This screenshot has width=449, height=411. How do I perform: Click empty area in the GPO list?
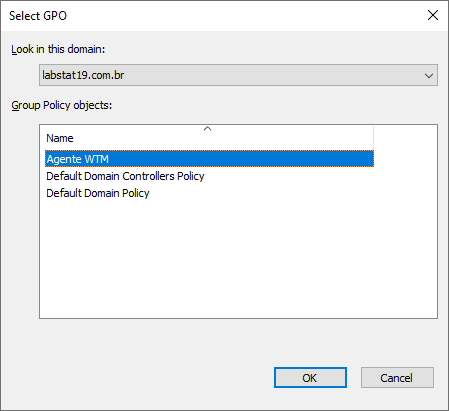pyautogui.click(x=238, y=260)
